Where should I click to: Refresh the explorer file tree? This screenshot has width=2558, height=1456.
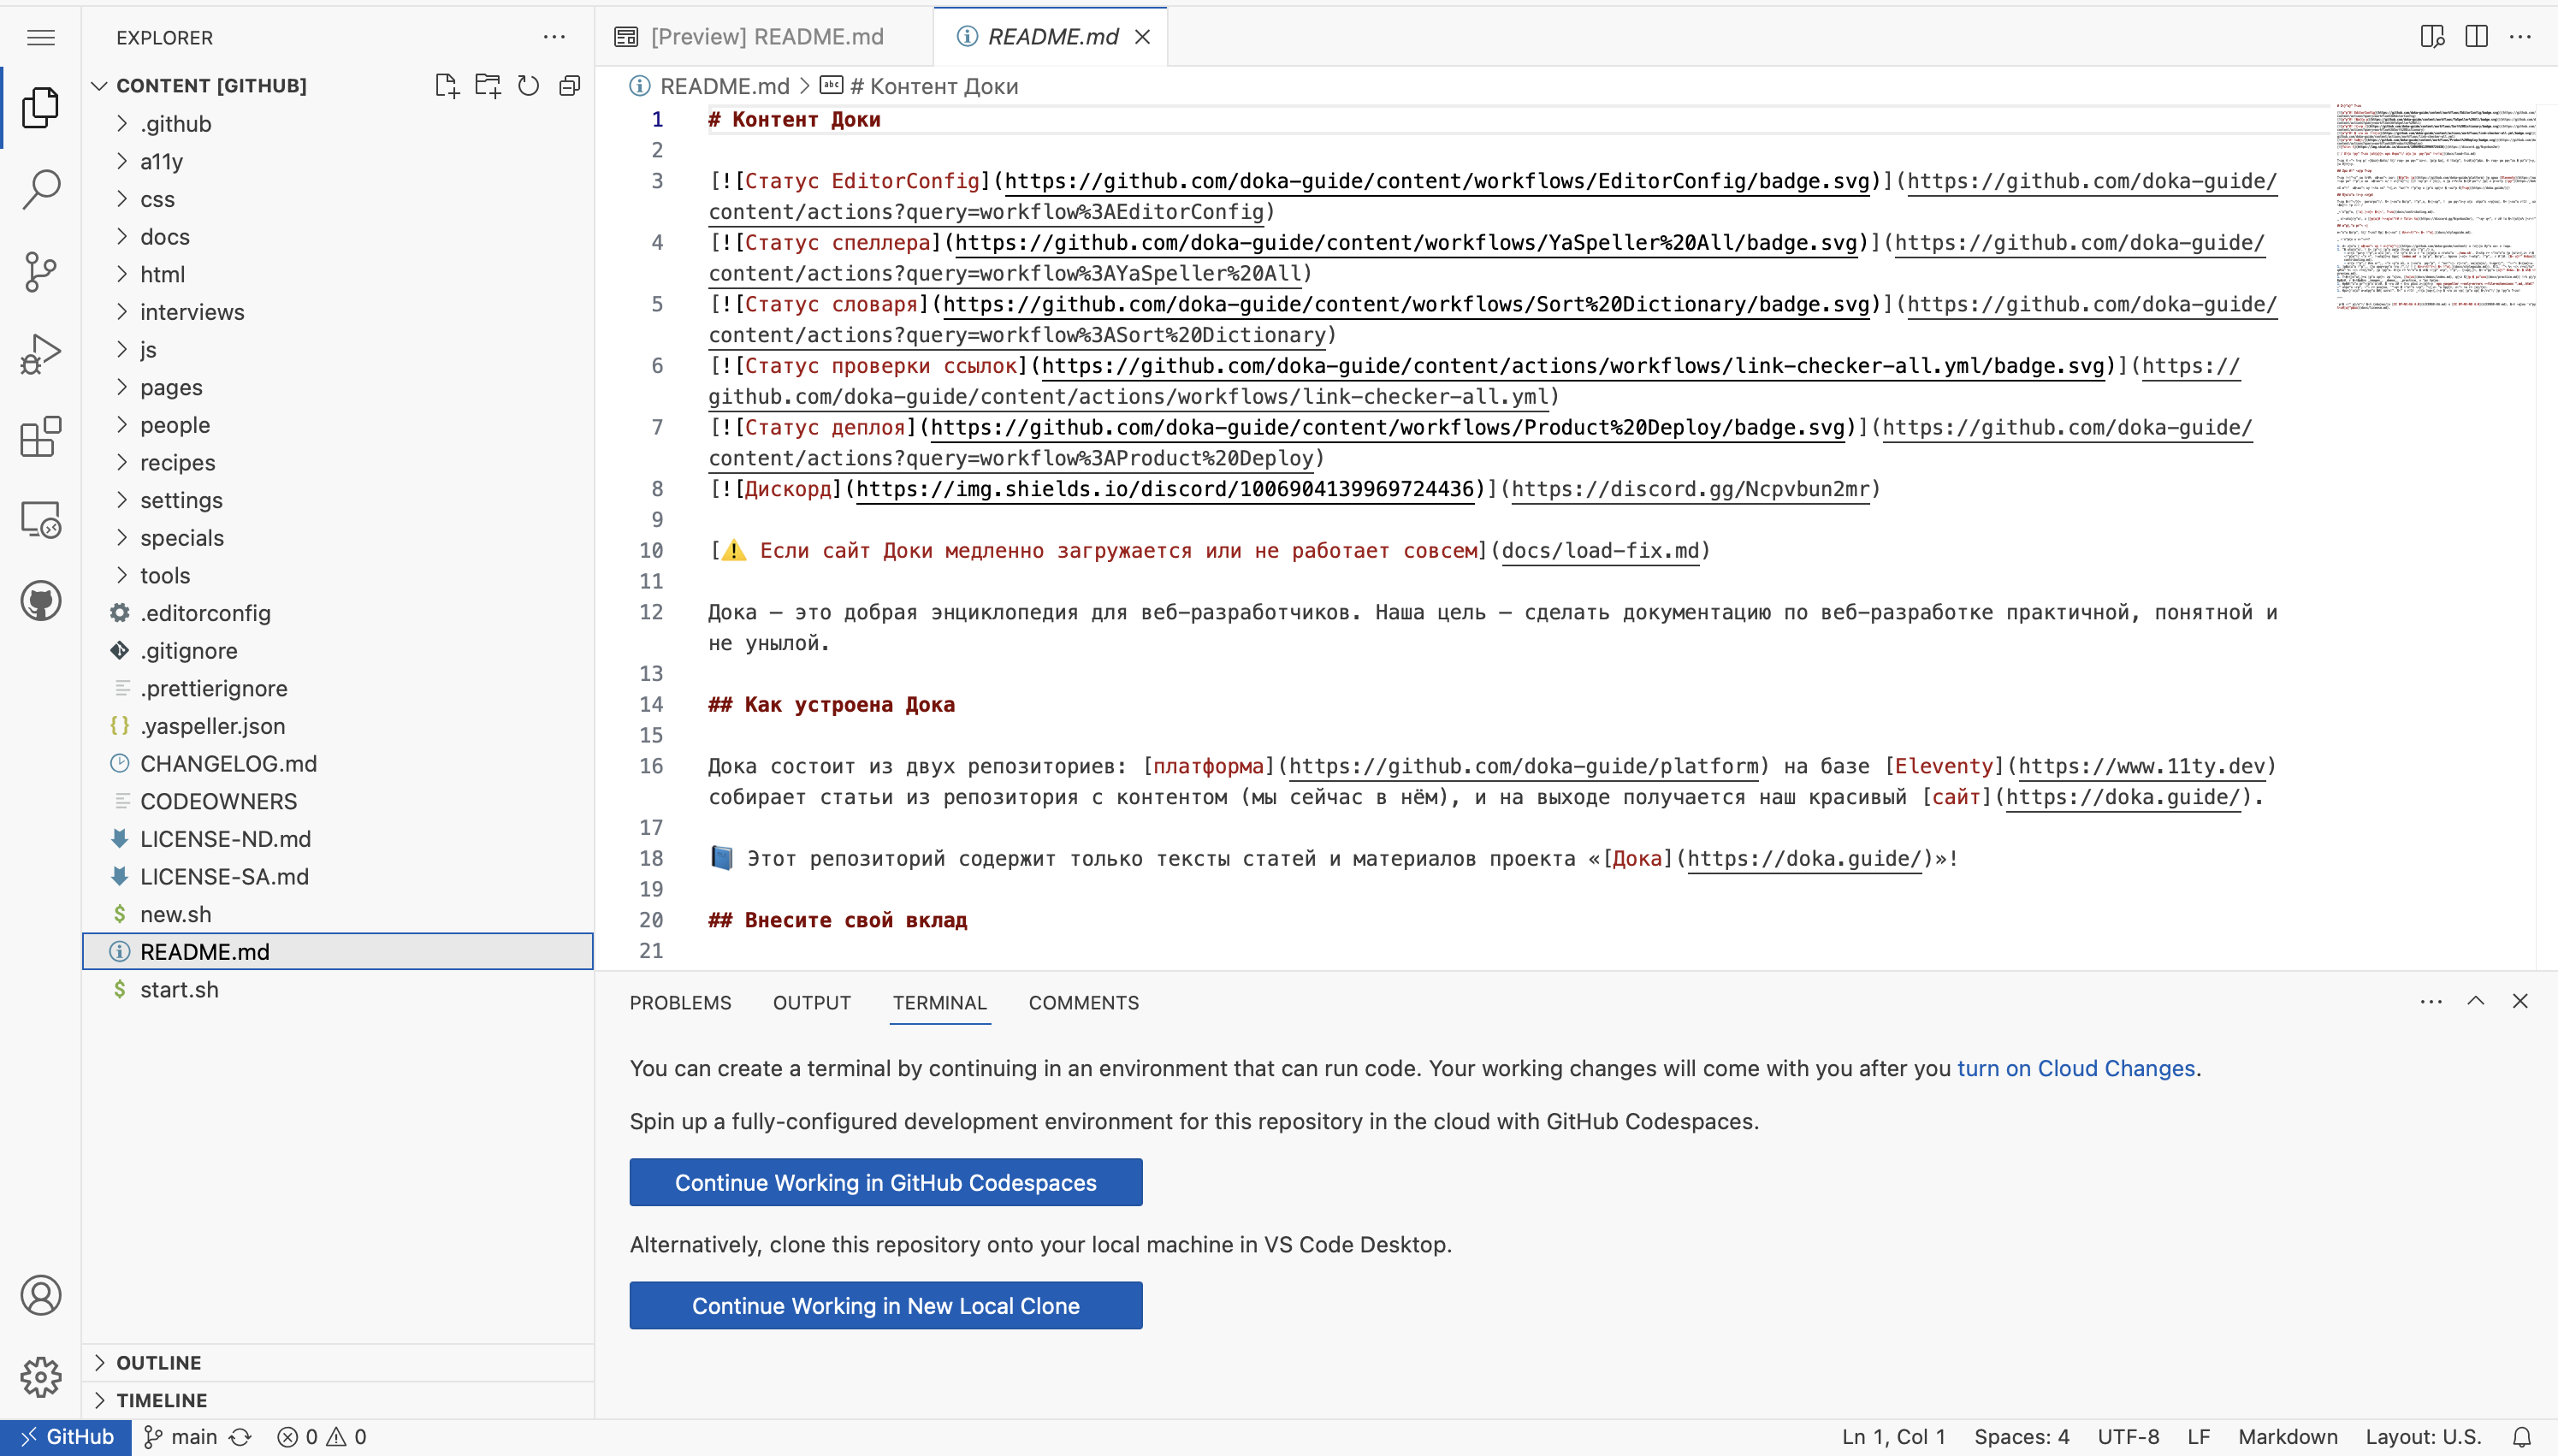pos(529,86)
